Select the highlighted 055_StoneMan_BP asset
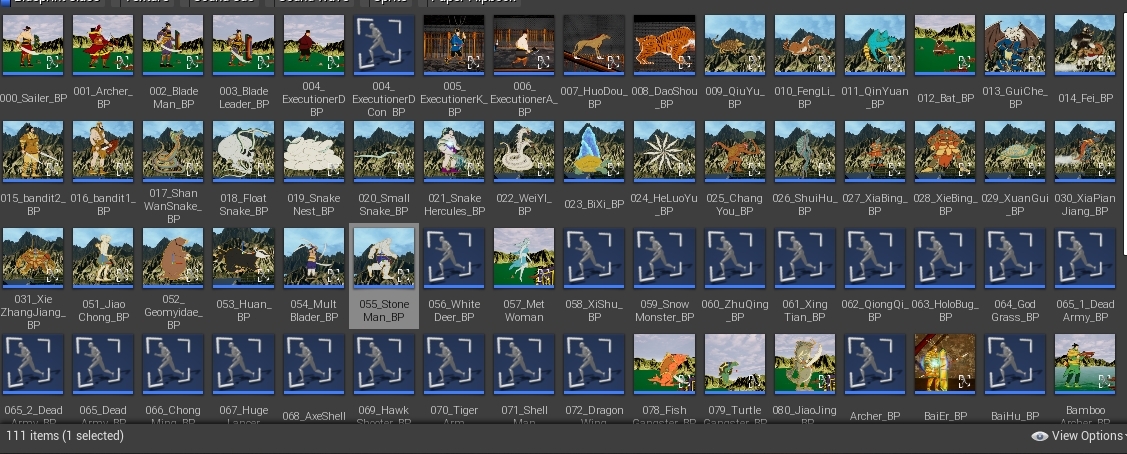 point(384,257)
